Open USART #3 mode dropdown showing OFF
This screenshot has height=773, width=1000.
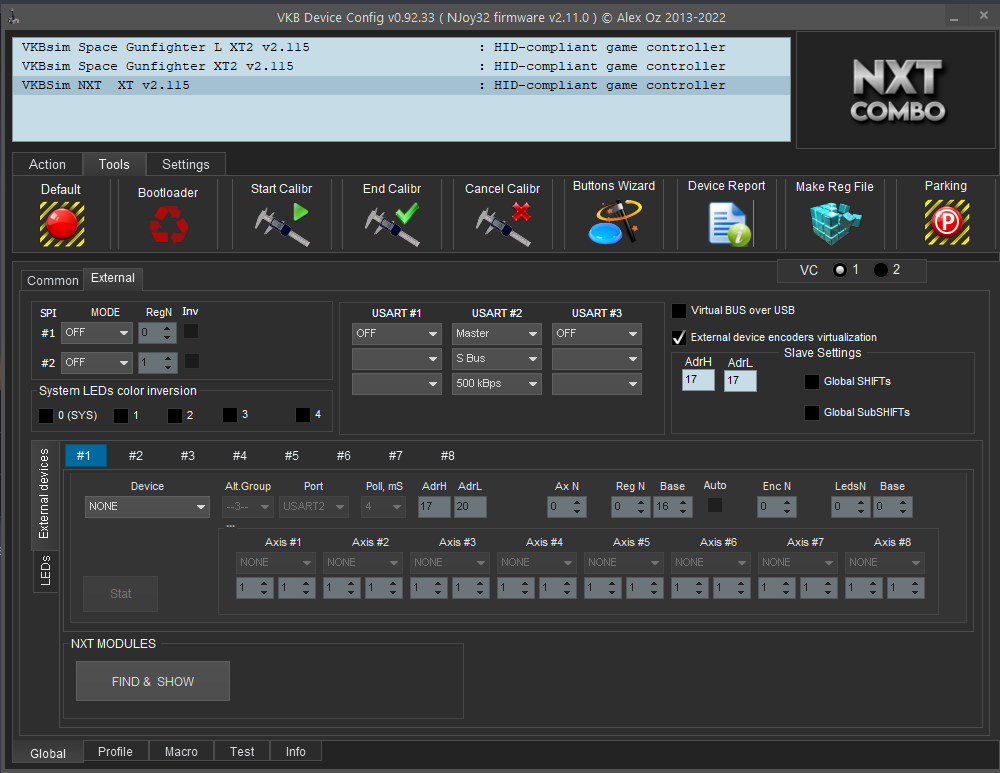pyautogui.click(x=597, y=334)
